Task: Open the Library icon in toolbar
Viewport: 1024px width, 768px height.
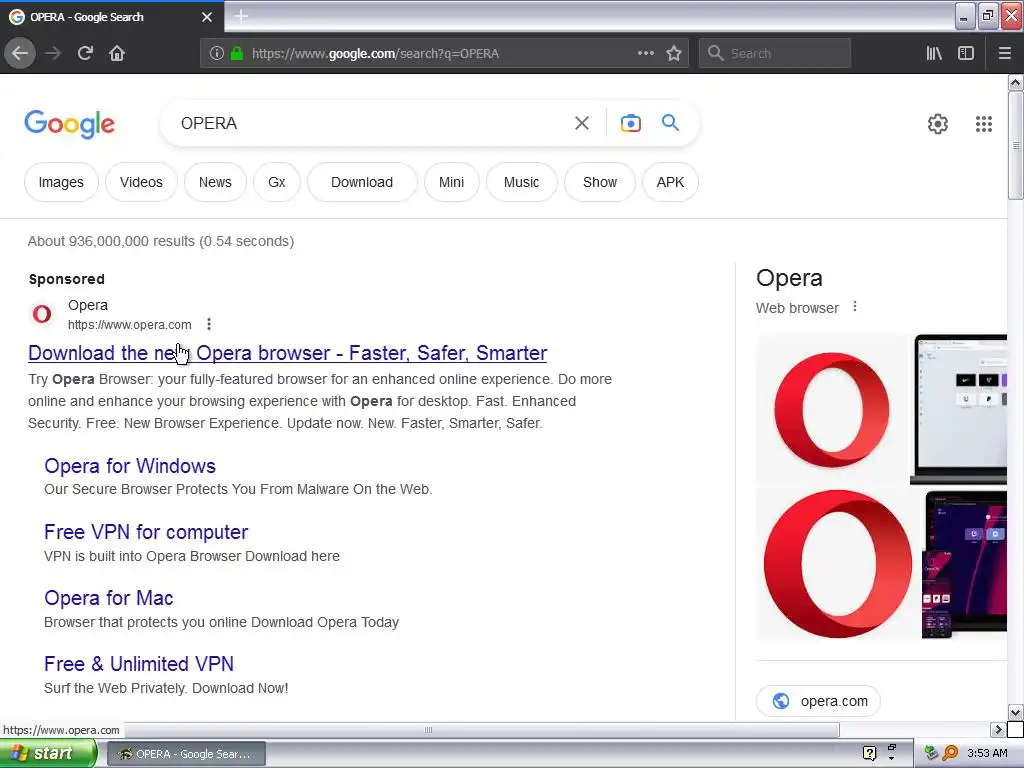Action: point(934,54)
